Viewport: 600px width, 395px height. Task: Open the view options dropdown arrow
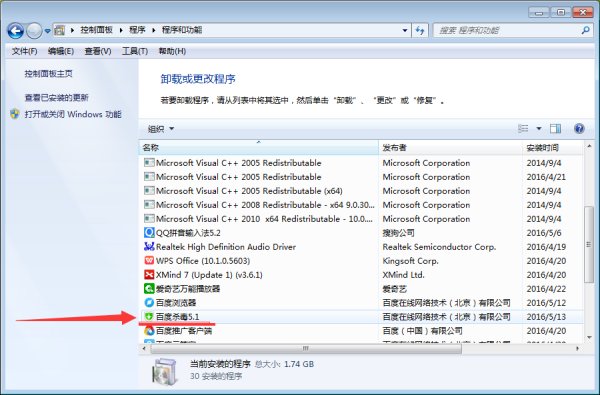pyautogui.click(x=539, y=129)
